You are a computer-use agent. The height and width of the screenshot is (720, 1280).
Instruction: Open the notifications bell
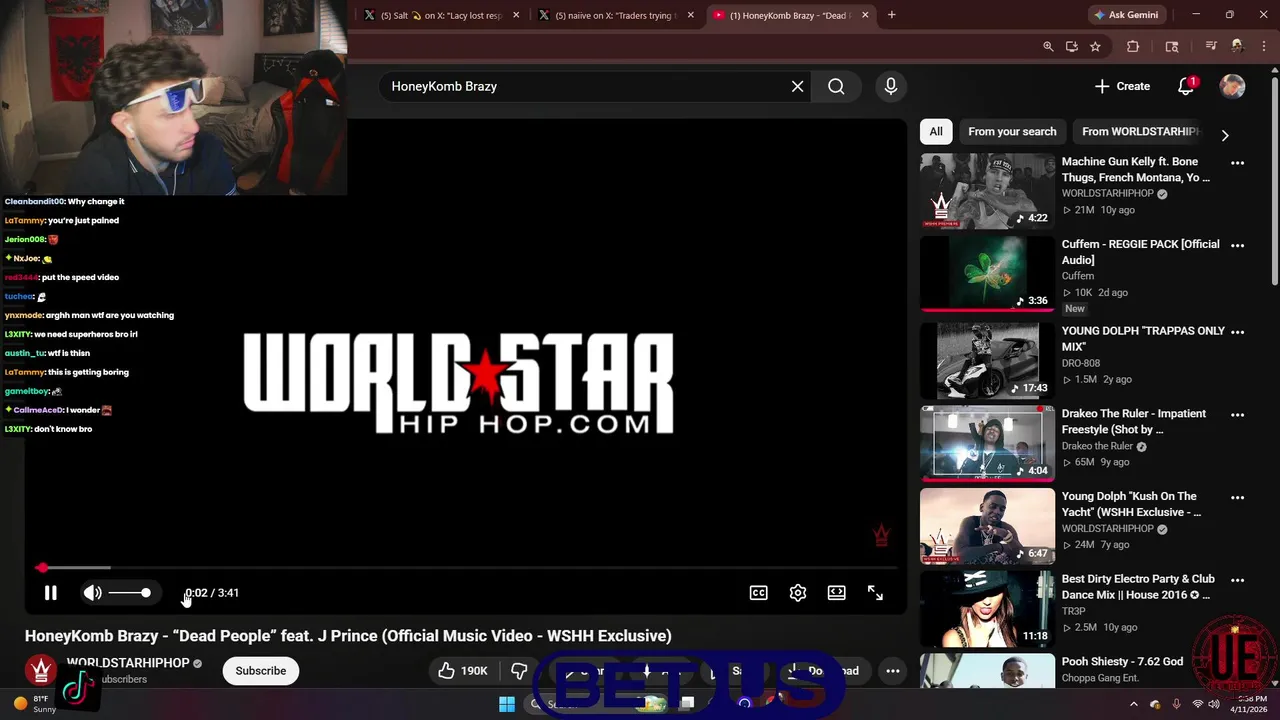(x=1186, y=86)
